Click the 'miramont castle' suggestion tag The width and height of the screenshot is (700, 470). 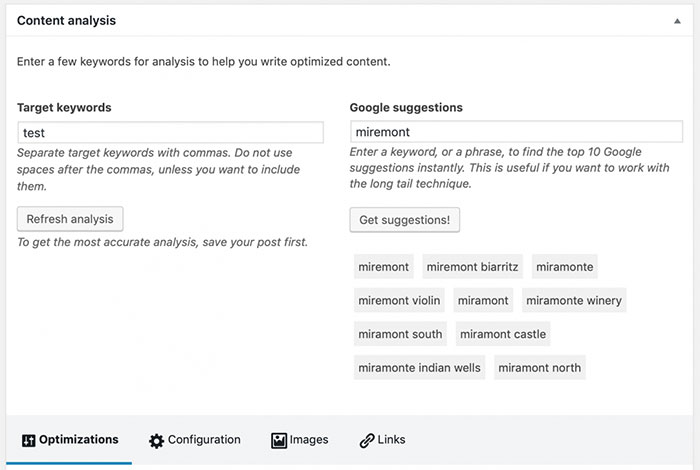pos(503,334)
